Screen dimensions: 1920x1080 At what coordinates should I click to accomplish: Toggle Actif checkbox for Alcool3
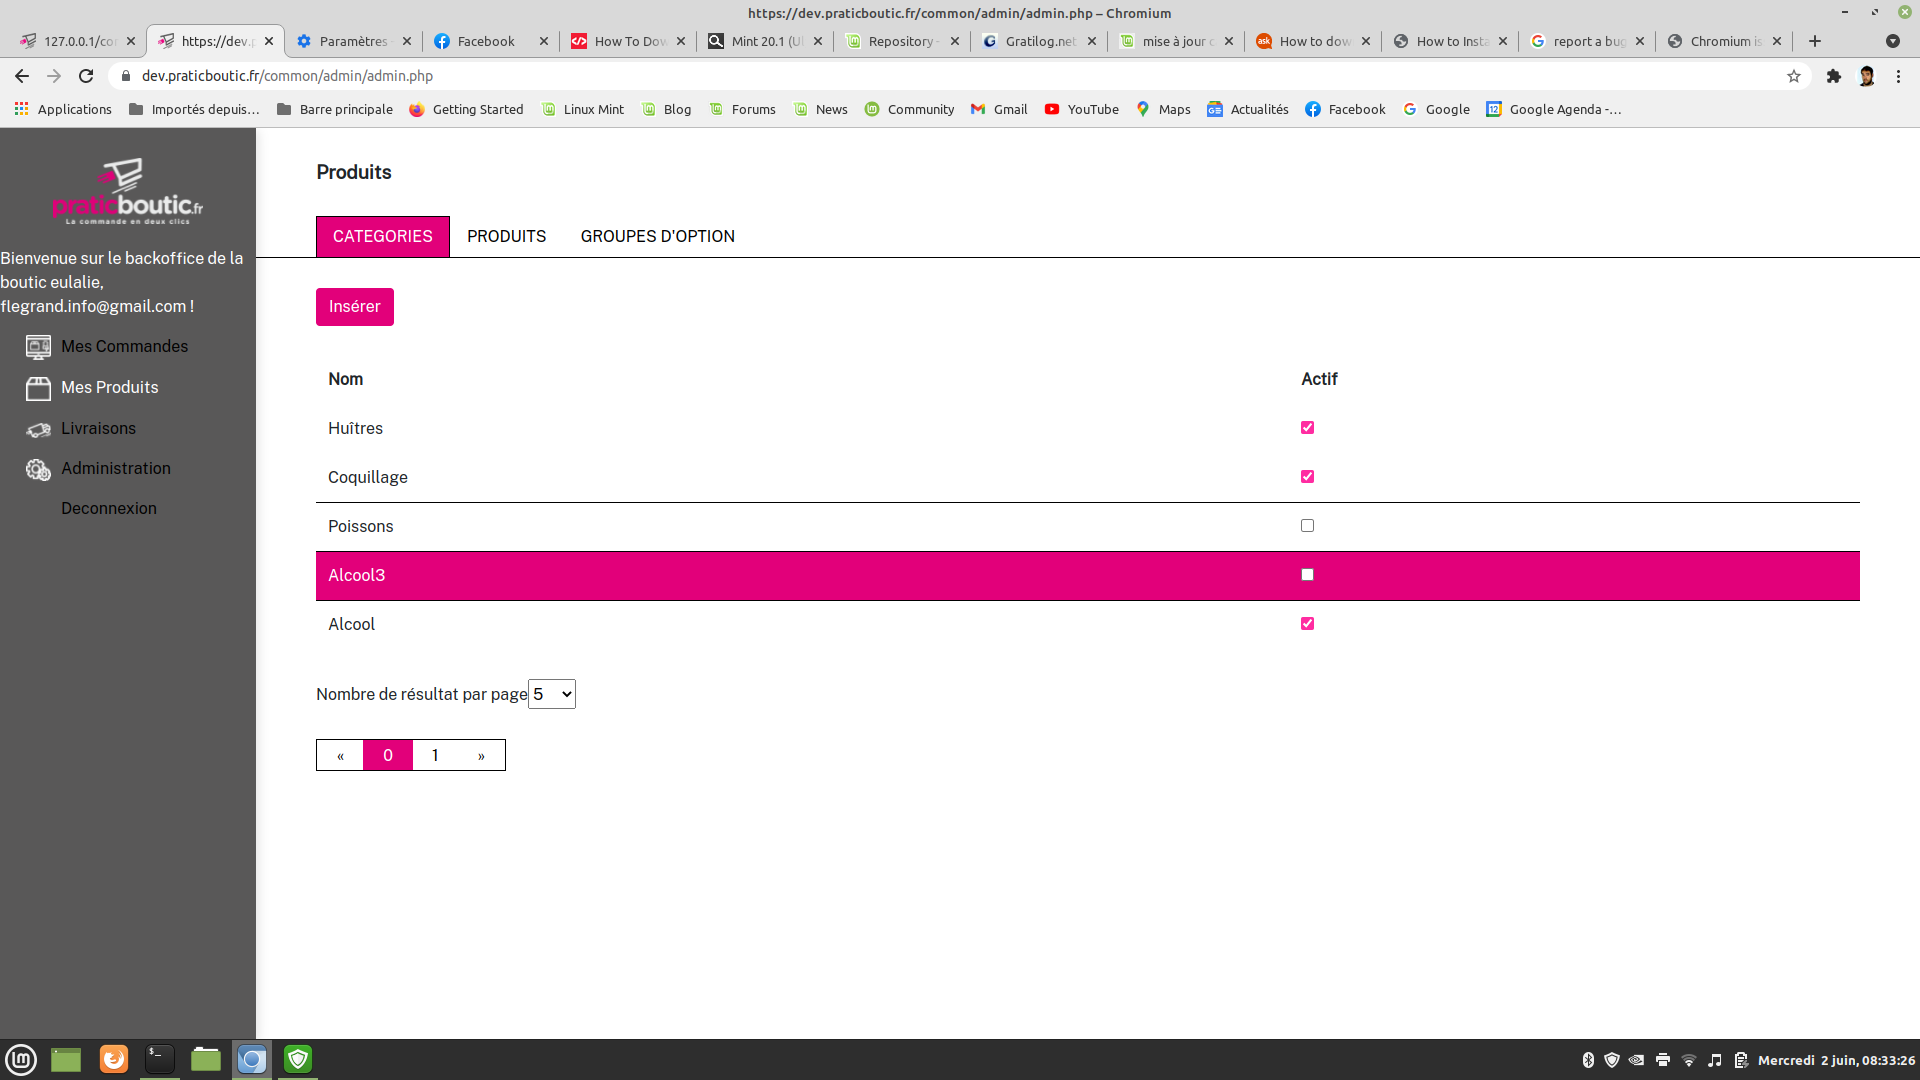click(1307, 575)
